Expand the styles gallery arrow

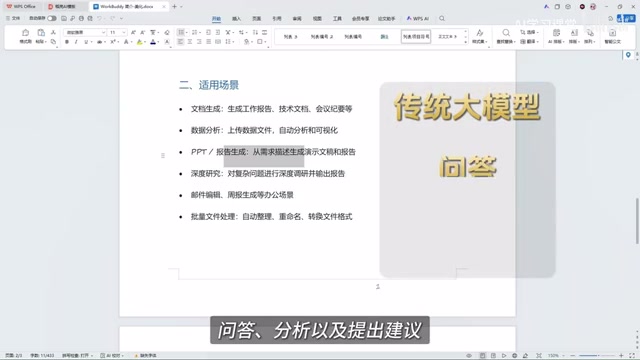click(x=466, y=42)
